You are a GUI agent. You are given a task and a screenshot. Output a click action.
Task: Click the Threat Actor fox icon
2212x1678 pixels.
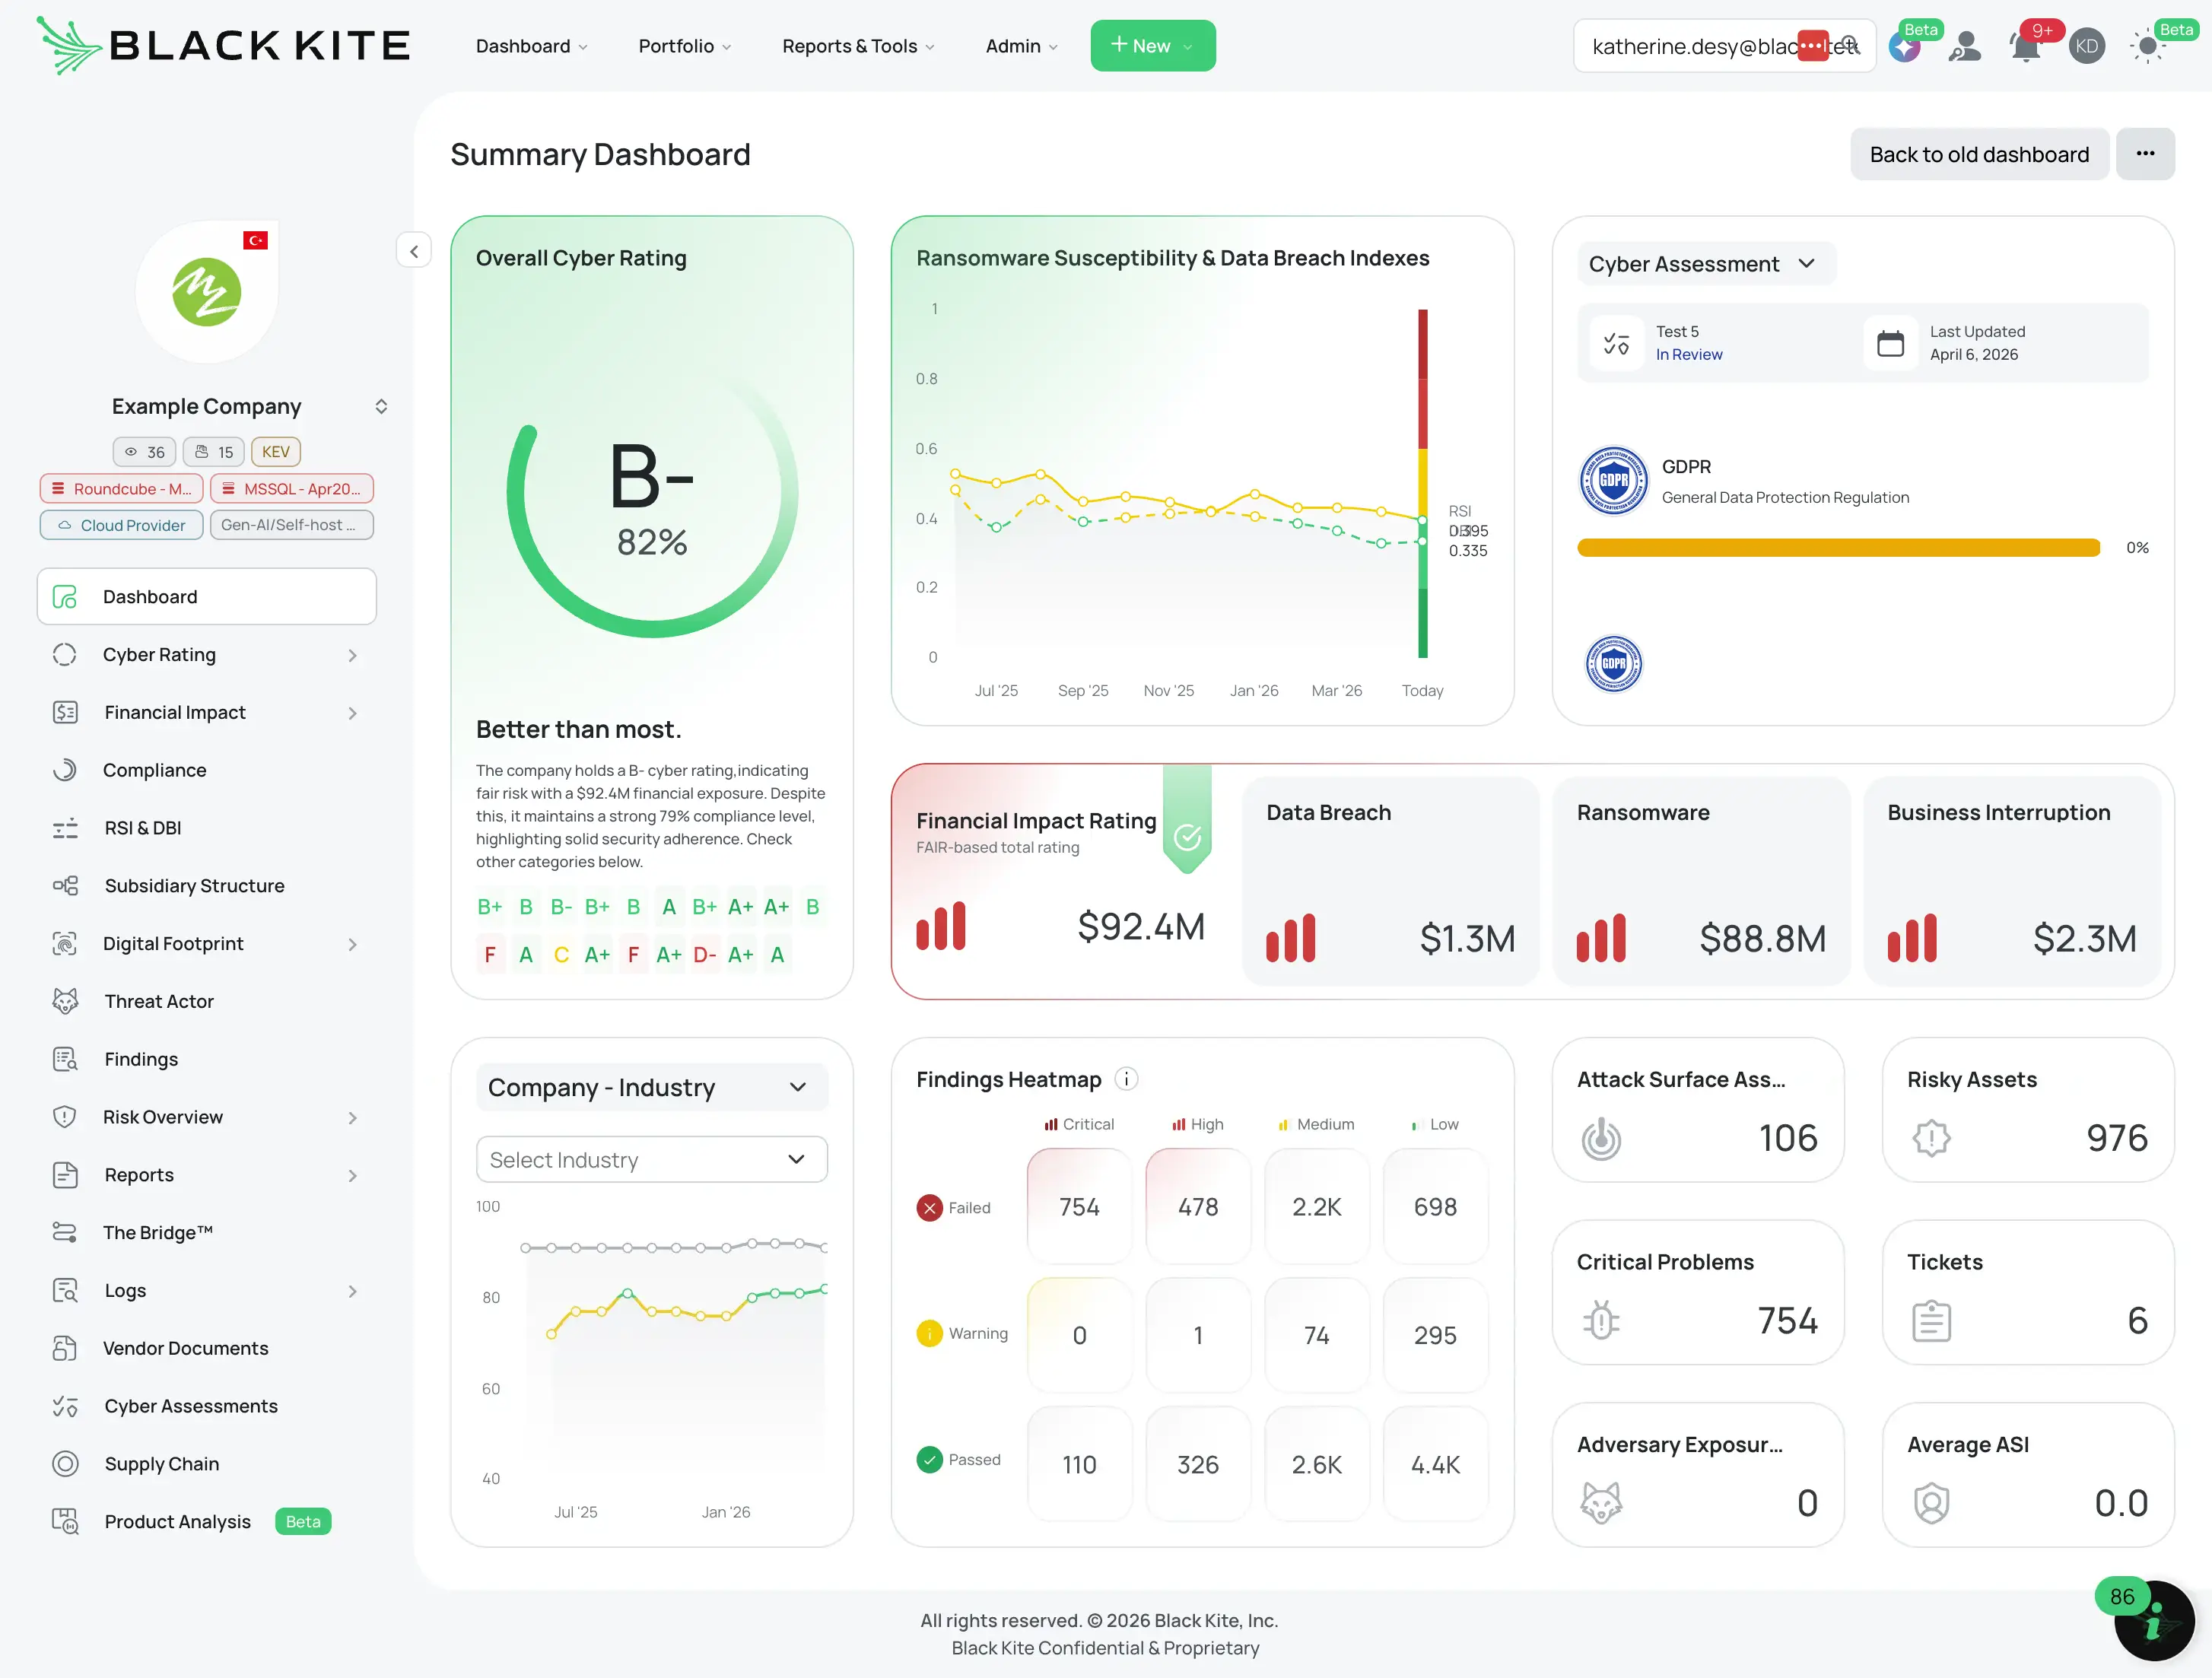(65, 1001)
